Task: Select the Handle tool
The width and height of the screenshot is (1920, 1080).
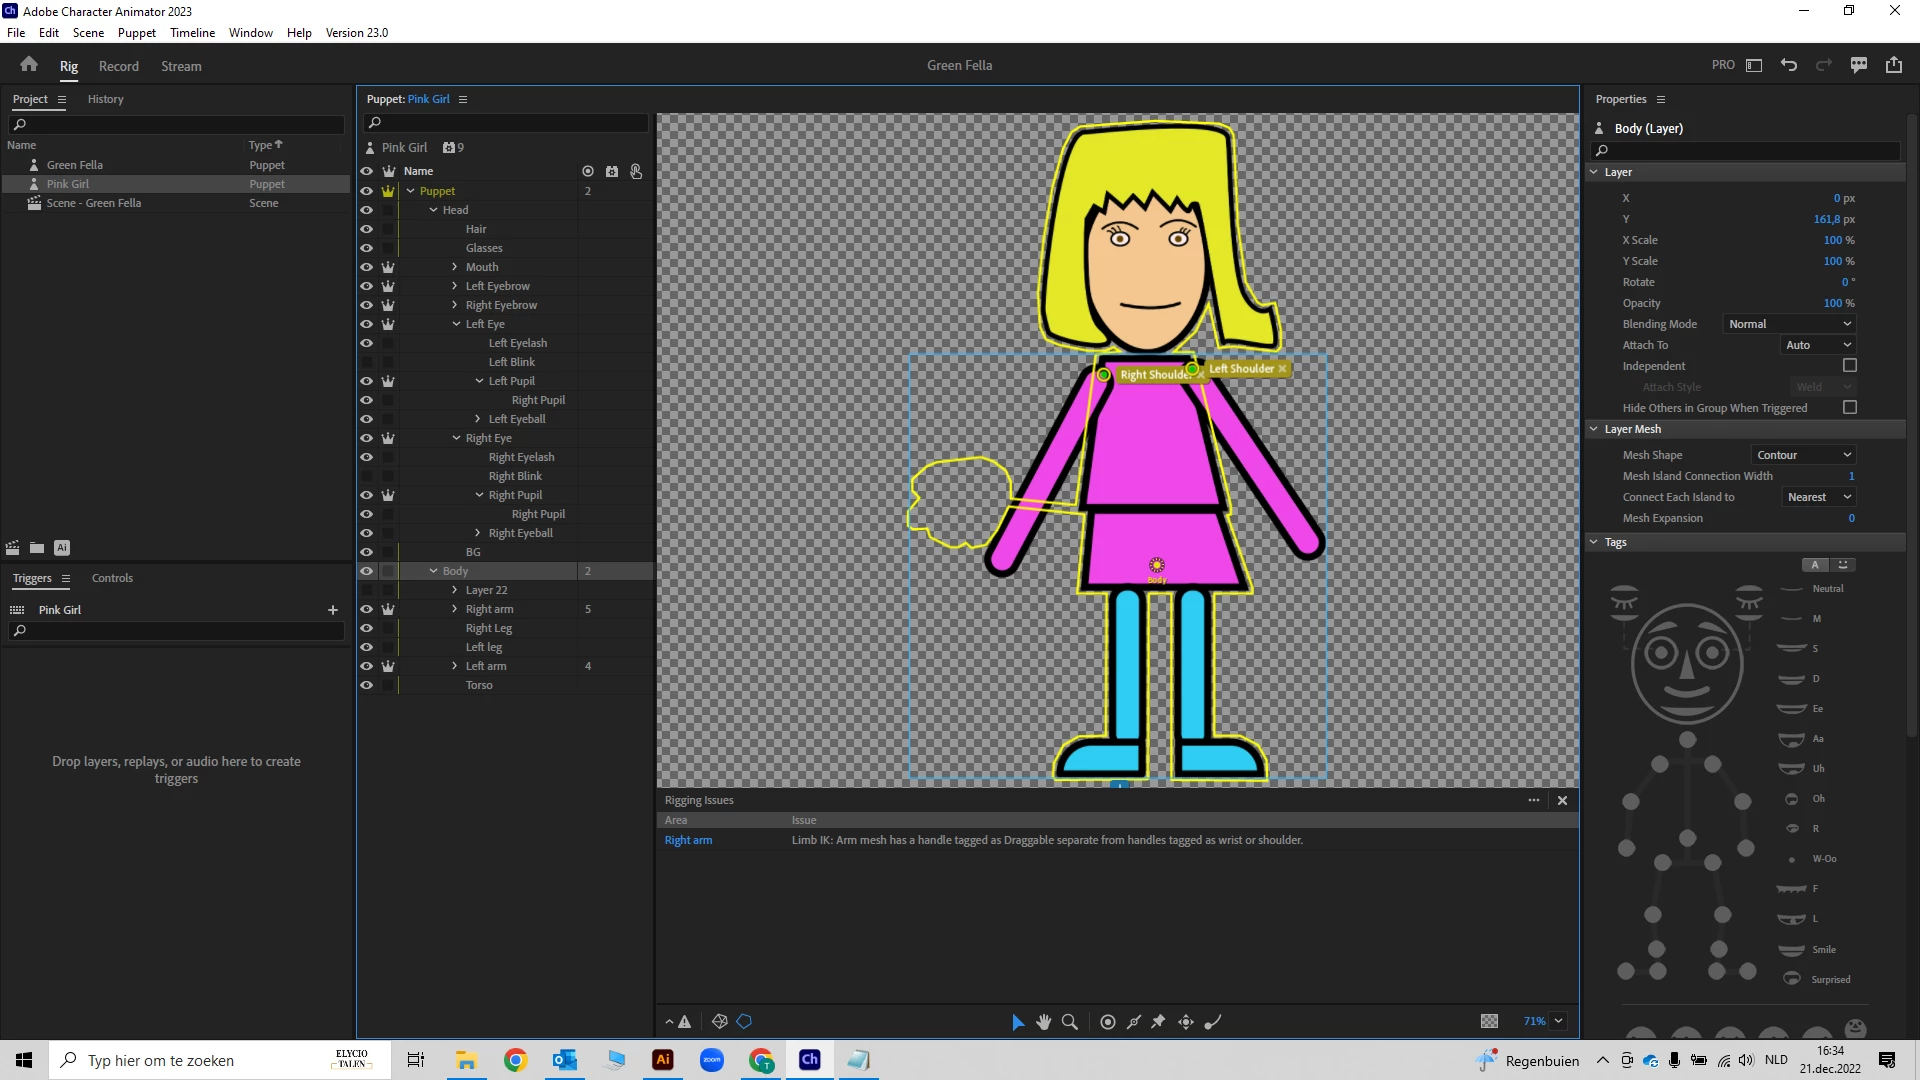Action: click(x=1108, y=1022)
